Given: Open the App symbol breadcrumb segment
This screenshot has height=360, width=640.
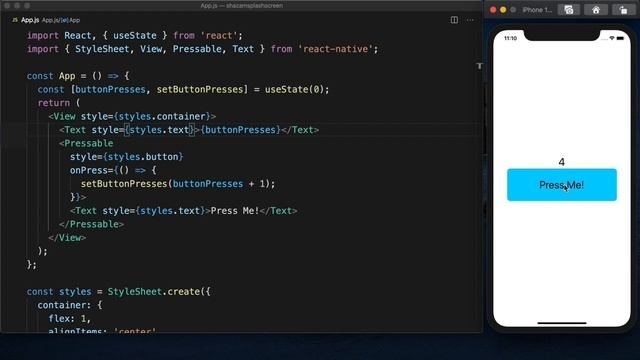Looking at the screenshot, I should pyautogui.click(x=71, y=20).
